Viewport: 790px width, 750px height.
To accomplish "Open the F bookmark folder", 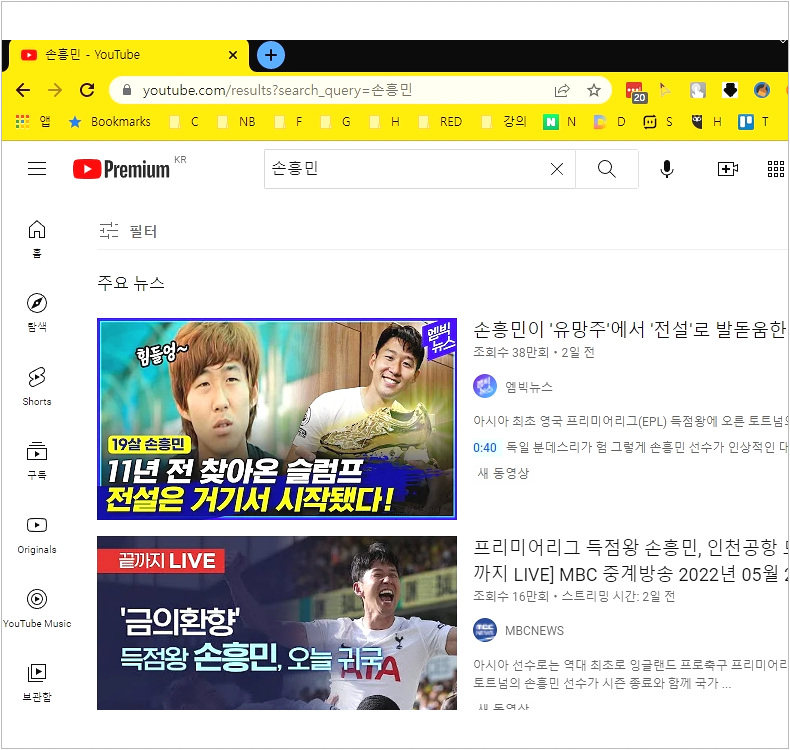I will pos(289,121).
